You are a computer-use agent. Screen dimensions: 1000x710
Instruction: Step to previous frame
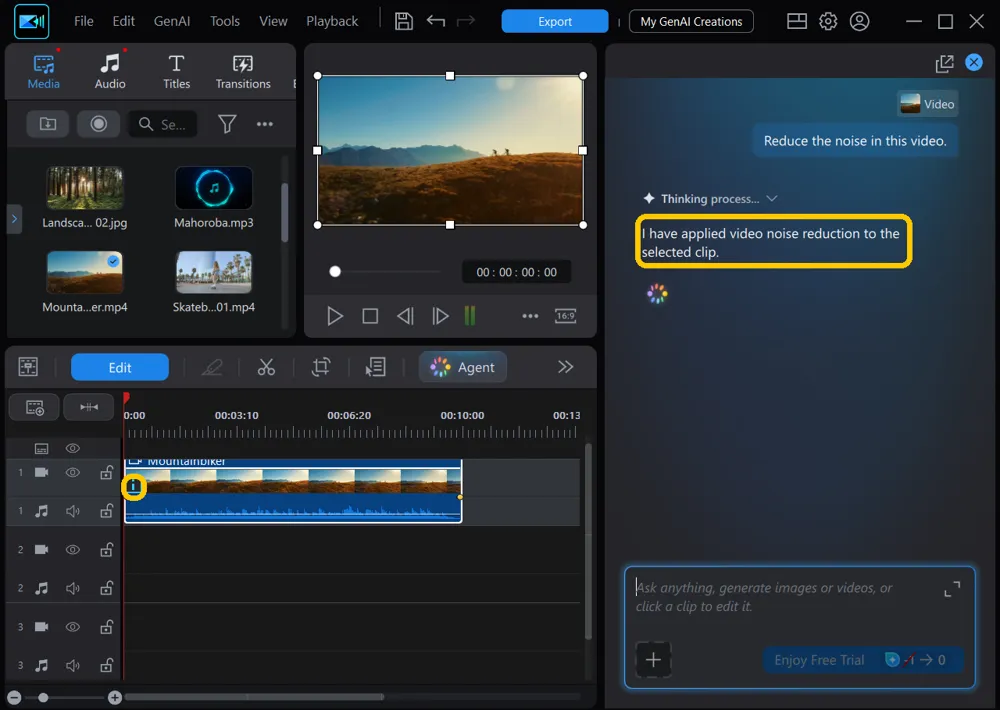pos(405,316)
